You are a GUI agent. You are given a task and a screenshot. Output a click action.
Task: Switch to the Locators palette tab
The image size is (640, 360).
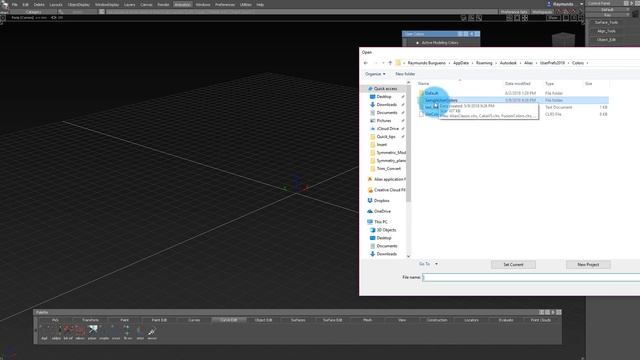click(x=471, y=320)
